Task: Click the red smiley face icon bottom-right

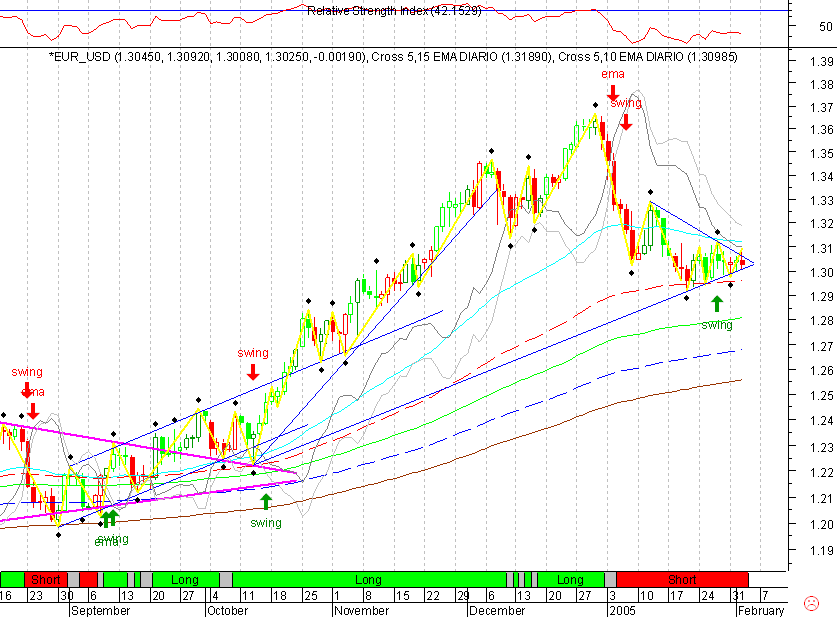Action: [x=810, y=603]
